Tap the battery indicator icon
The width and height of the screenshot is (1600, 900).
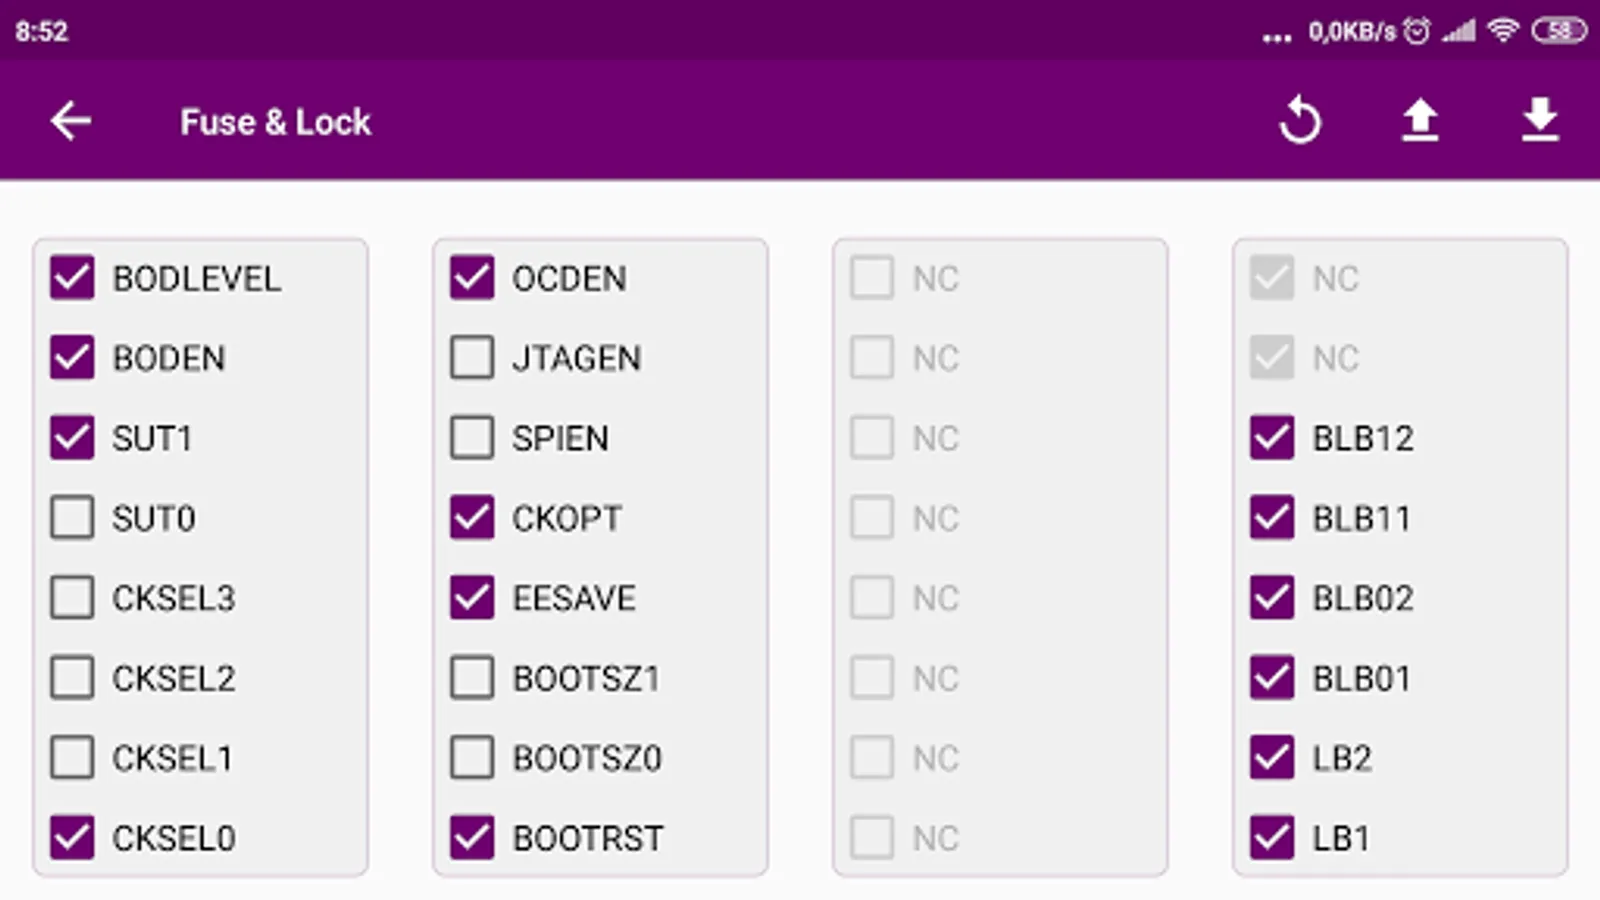tap(1559, 31)
